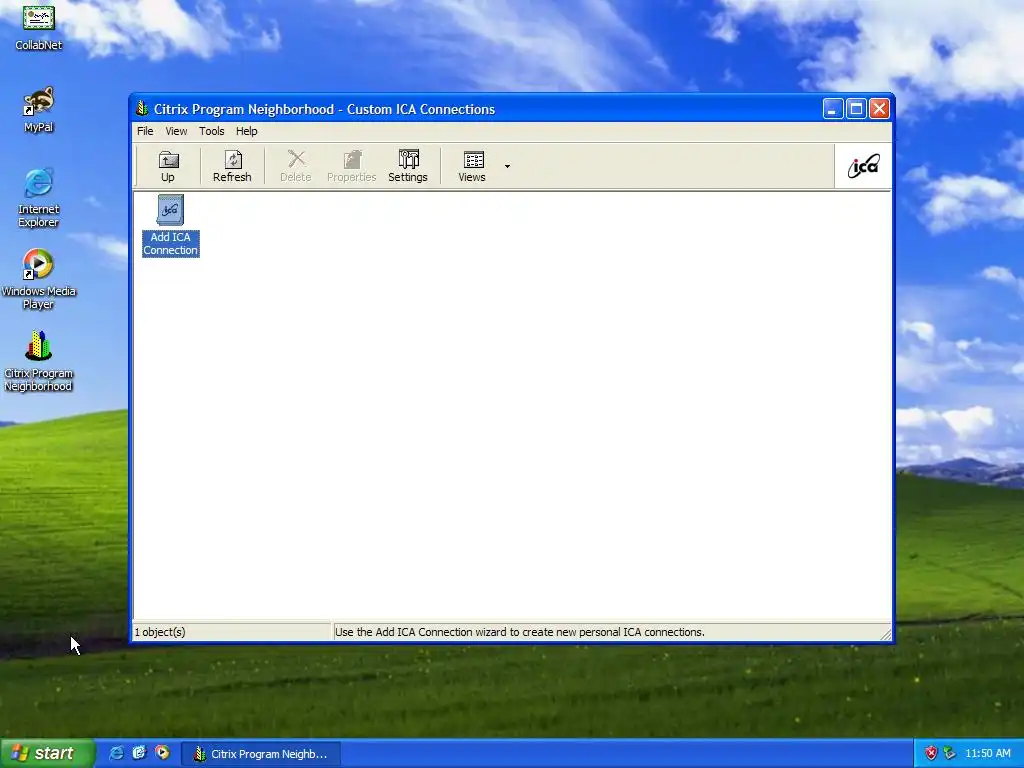
Task: Click the green tray icon beside the clock
Action: click(950, 753)
